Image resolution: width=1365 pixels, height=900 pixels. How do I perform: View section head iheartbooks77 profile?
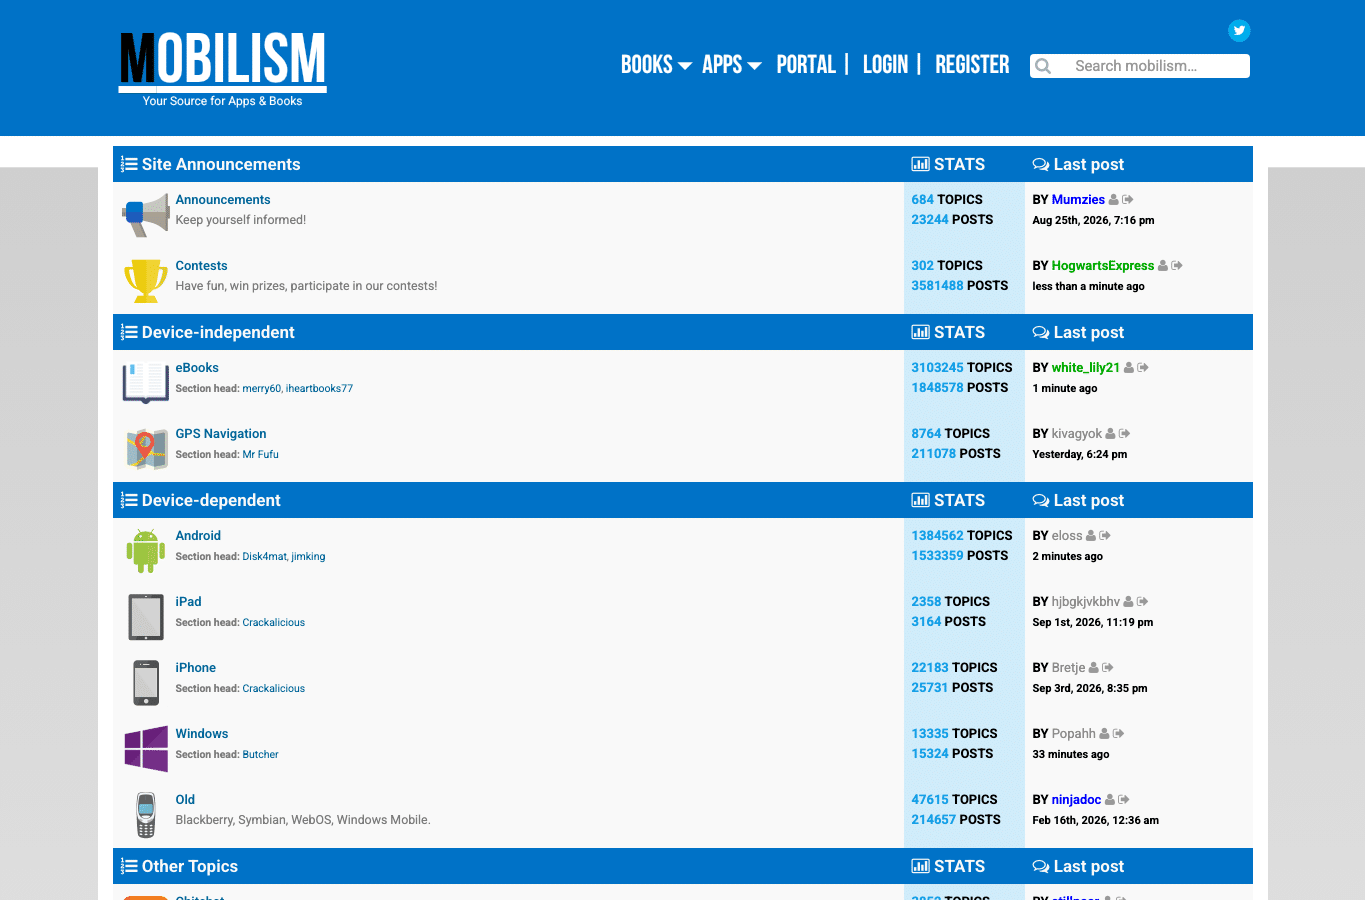tap(319, 389)
